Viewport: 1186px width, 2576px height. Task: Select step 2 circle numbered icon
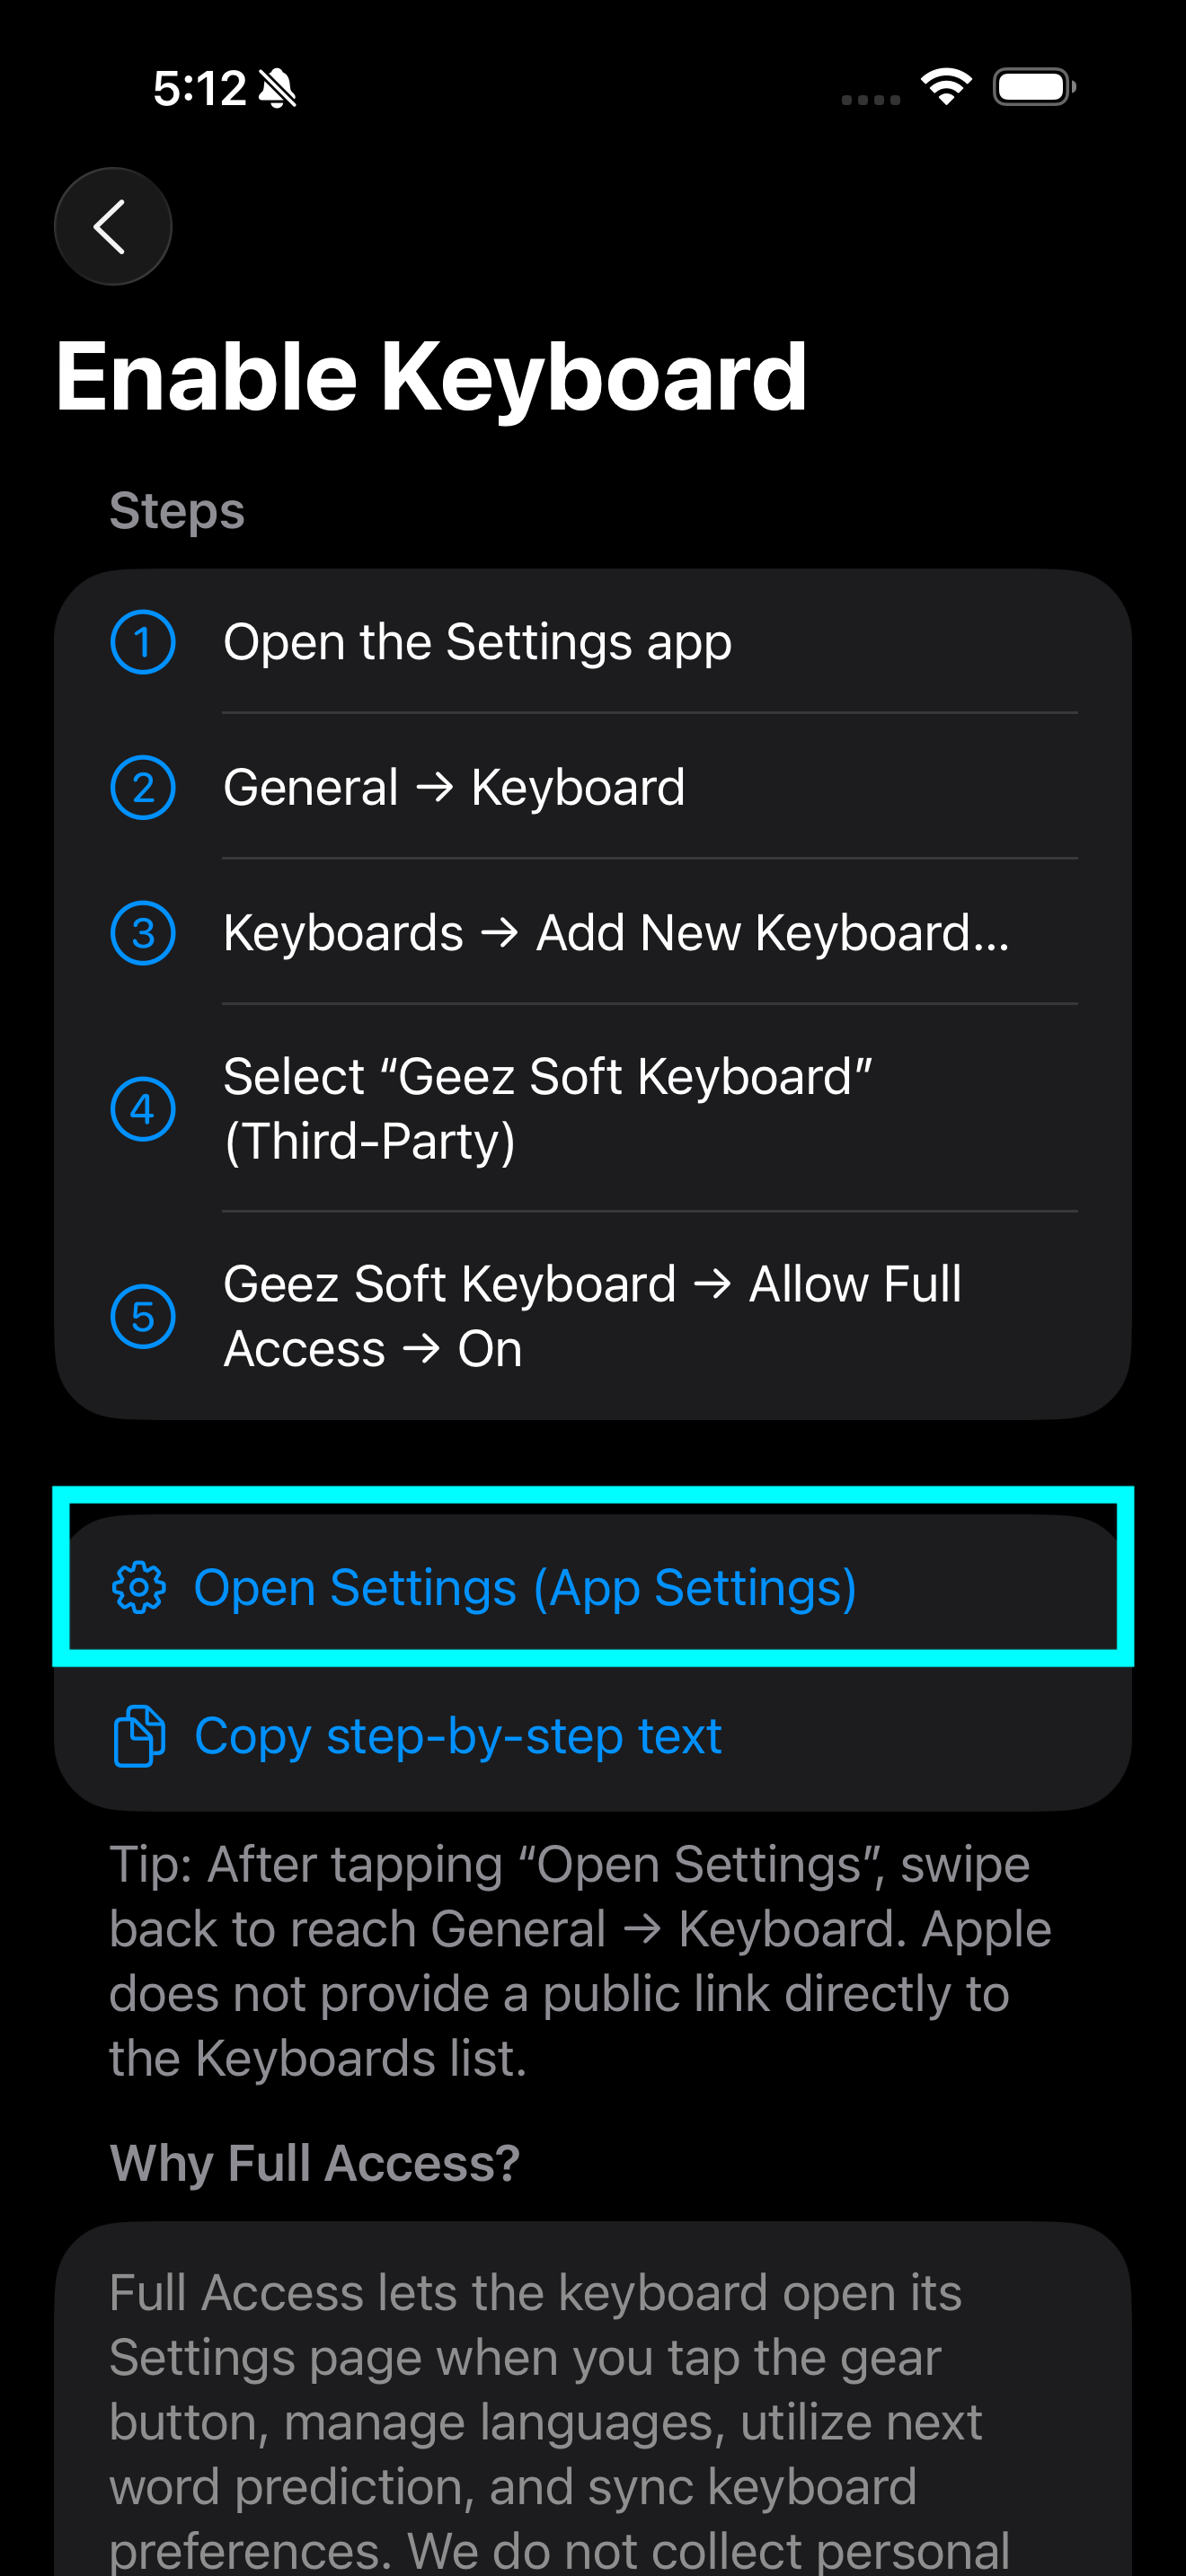[144, 788]
